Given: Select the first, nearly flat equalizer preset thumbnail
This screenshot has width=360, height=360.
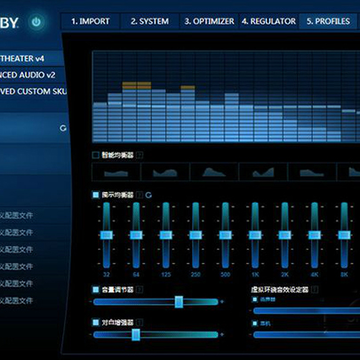Looking at the screenshot, I should coord(116,172).
